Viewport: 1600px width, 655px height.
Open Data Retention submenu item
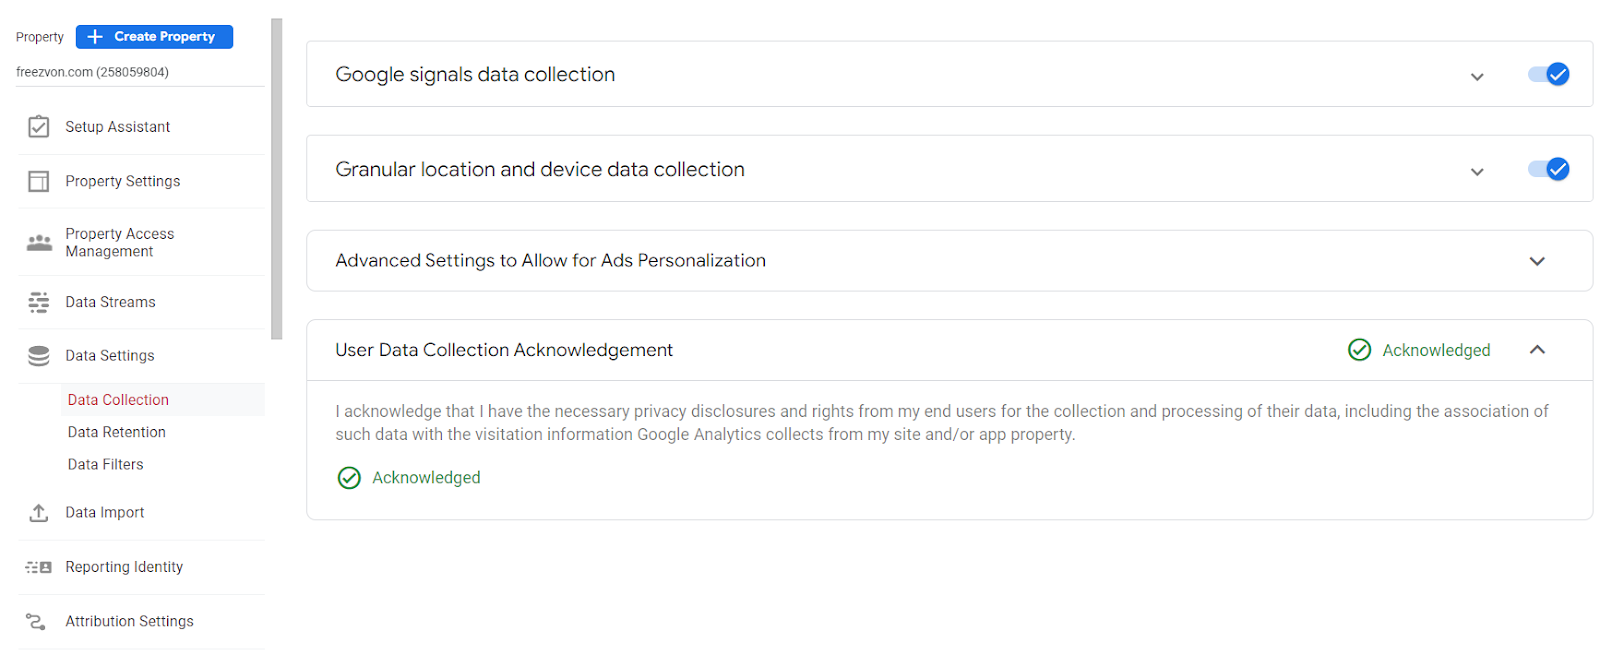117,432
